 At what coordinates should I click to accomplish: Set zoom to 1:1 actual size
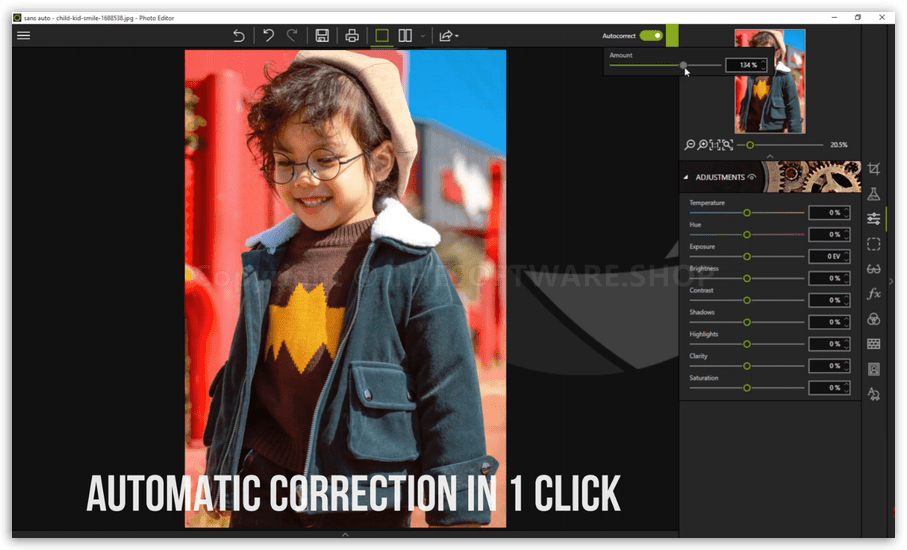(x=715, y=145)
